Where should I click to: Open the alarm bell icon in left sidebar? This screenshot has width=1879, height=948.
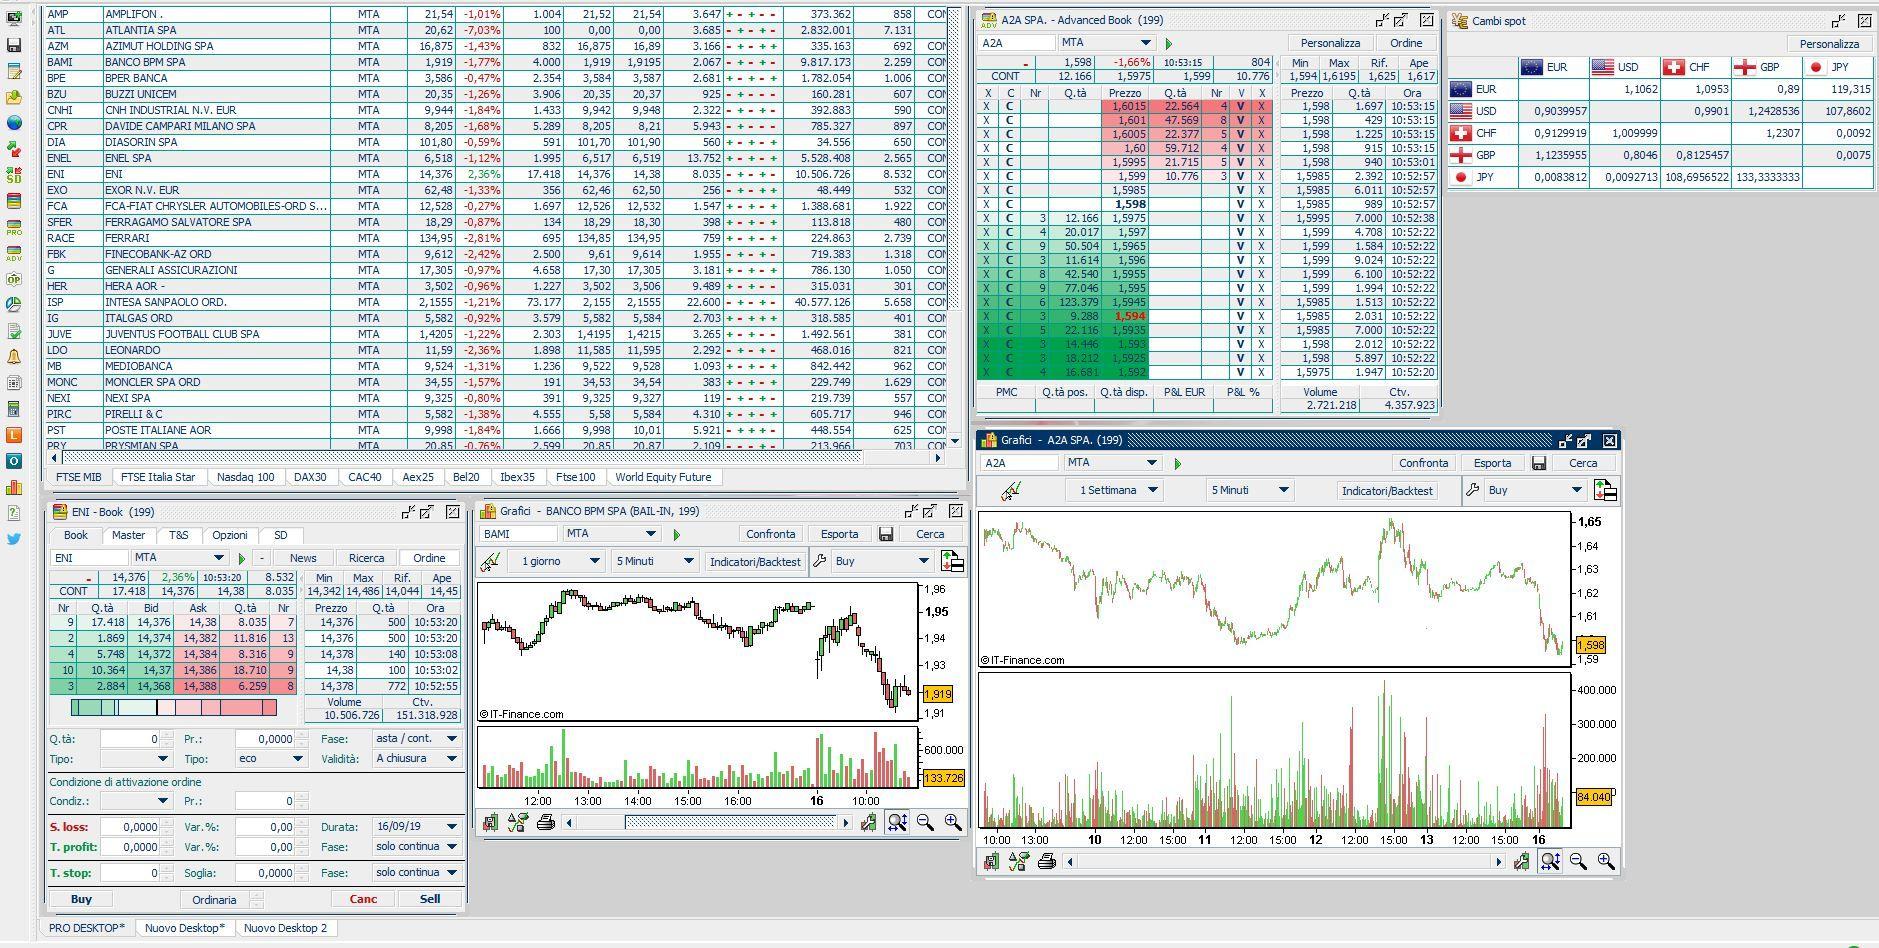[14, 357]
